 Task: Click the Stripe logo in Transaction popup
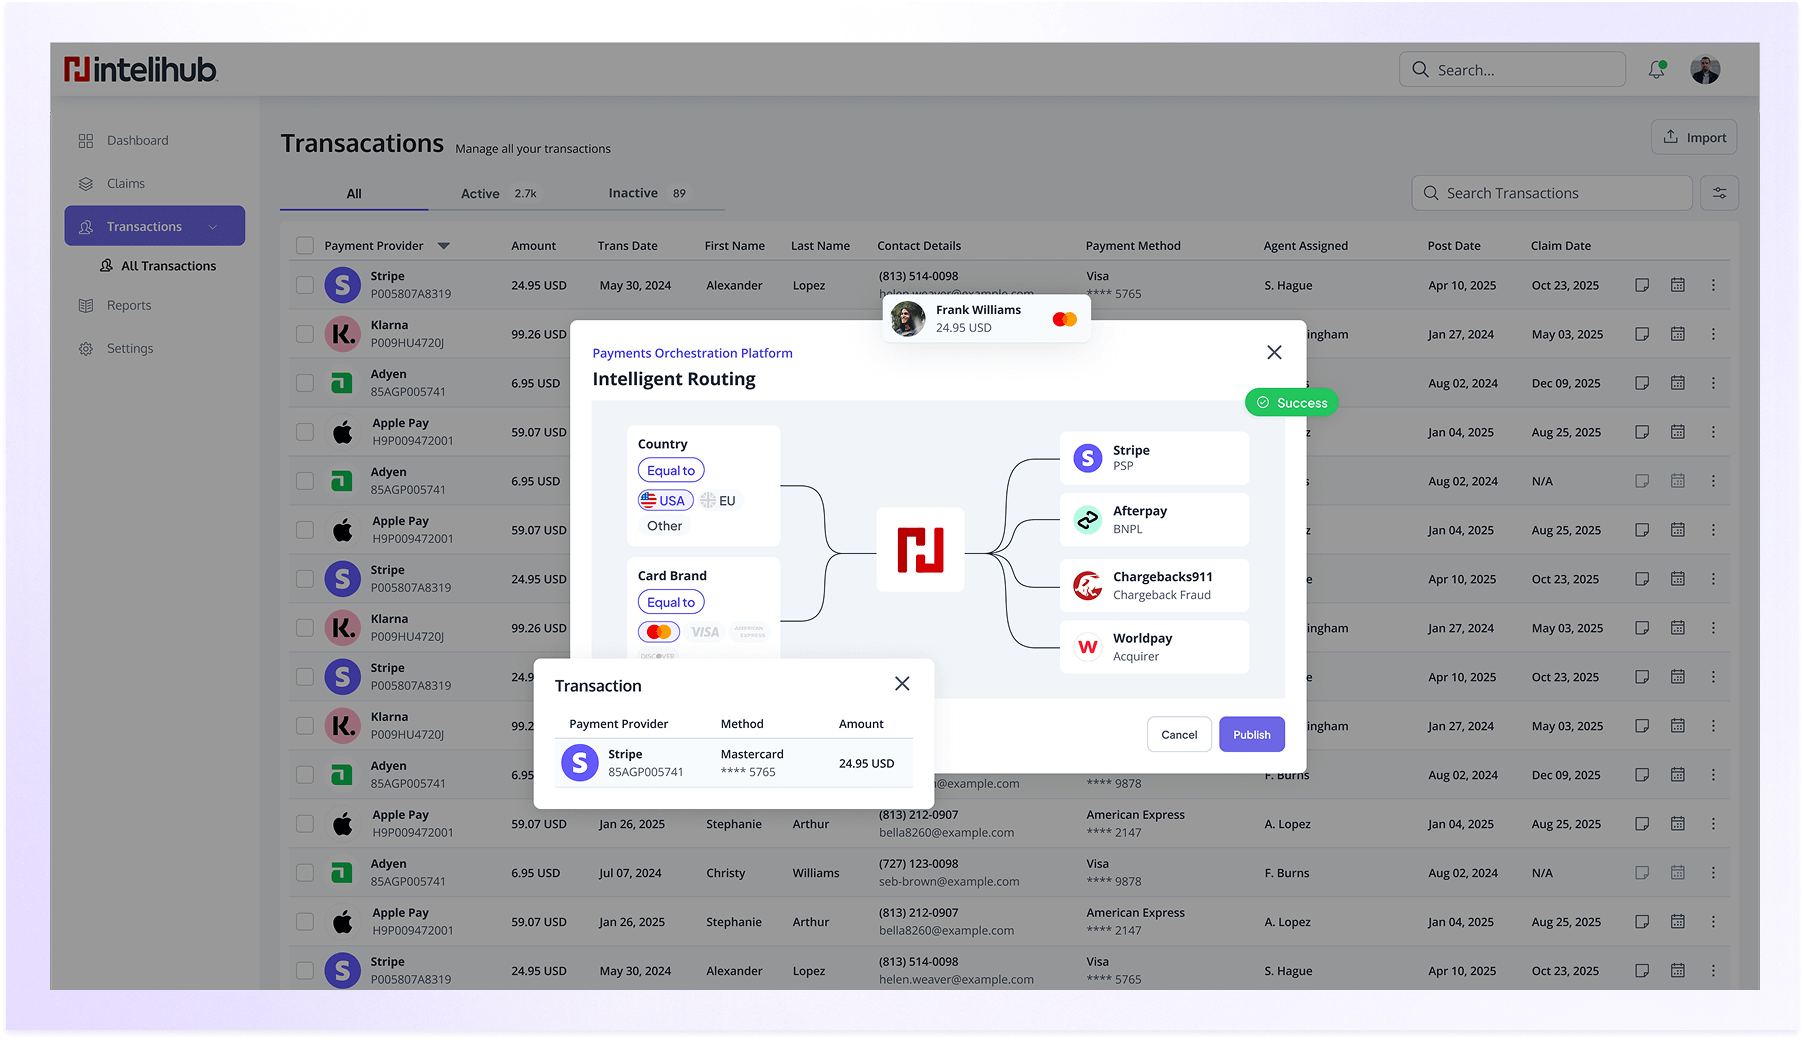coord(580,763)
